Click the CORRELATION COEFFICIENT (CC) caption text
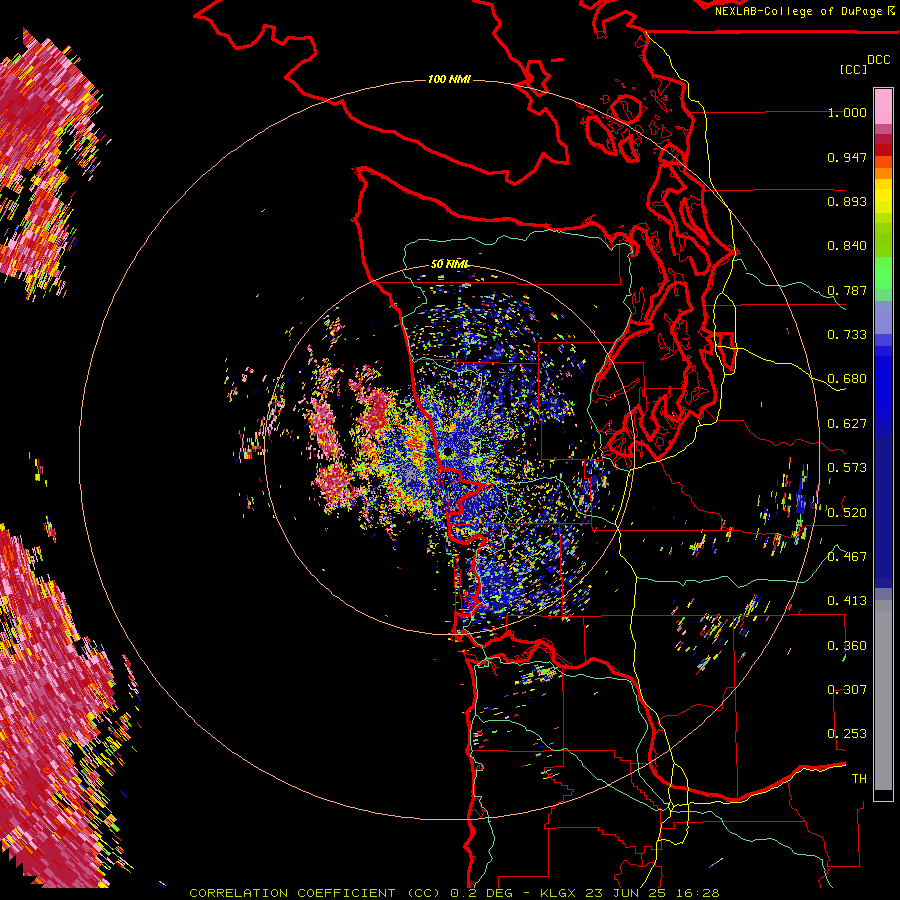Image resolution: width=900 pixels, height=900 pixels. 314,893
